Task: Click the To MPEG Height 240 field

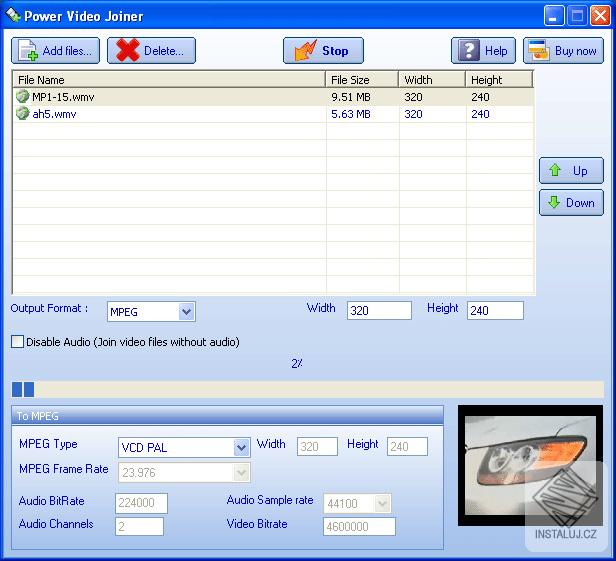Action: pyautogui.click(x=407, y=446)
